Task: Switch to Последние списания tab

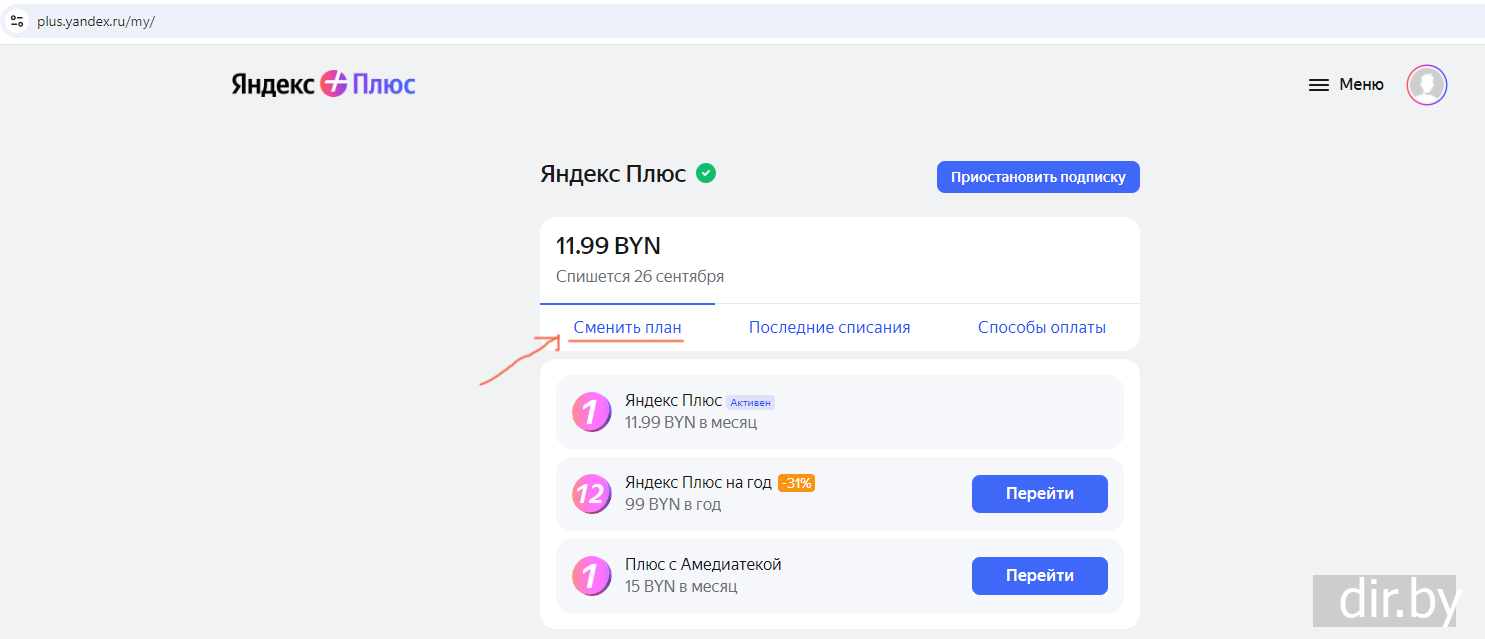Action: (829, 328)
